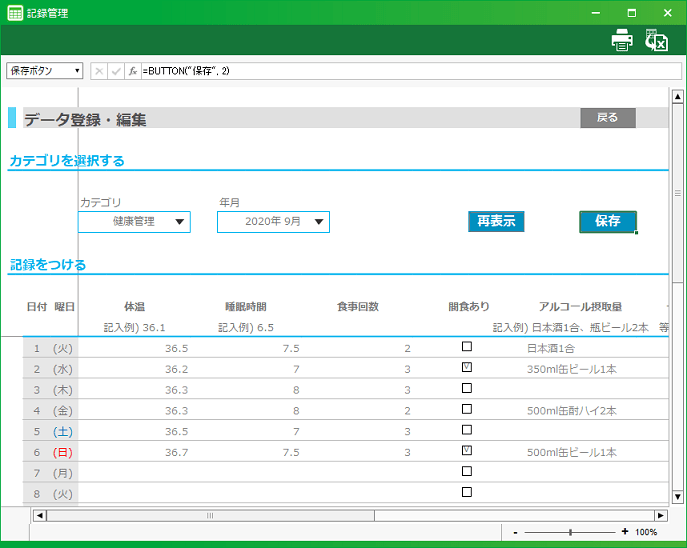The width and height of the screenshot is (687, 548).
Task: Select the row header for day 5 (土)
Action: pos(50,431)
